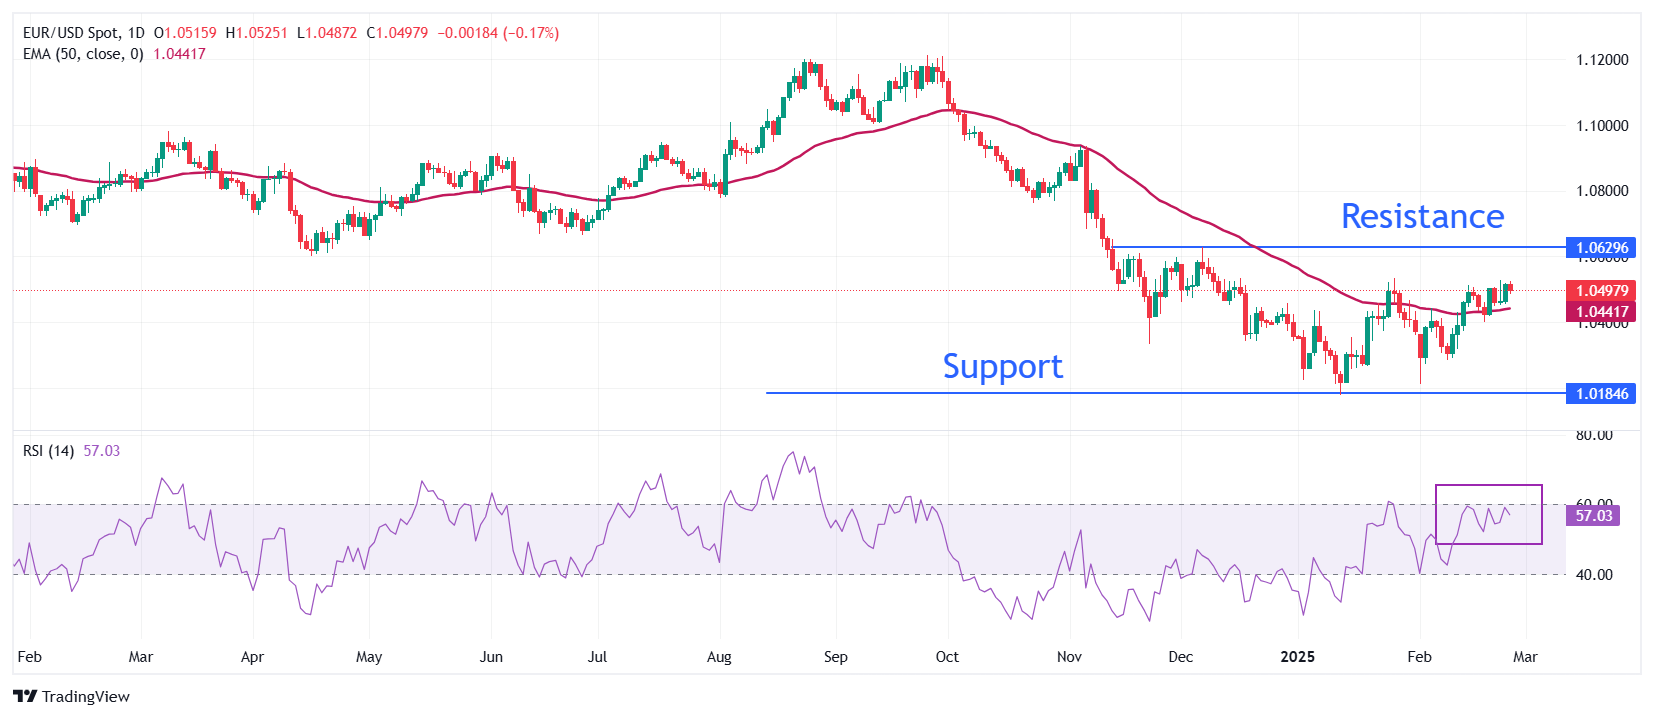Image resolution: width=1654 pixels, height=718 pixels.
Task: Select the EMA value tag 1.04417
Action: (x=1601, y=312)
